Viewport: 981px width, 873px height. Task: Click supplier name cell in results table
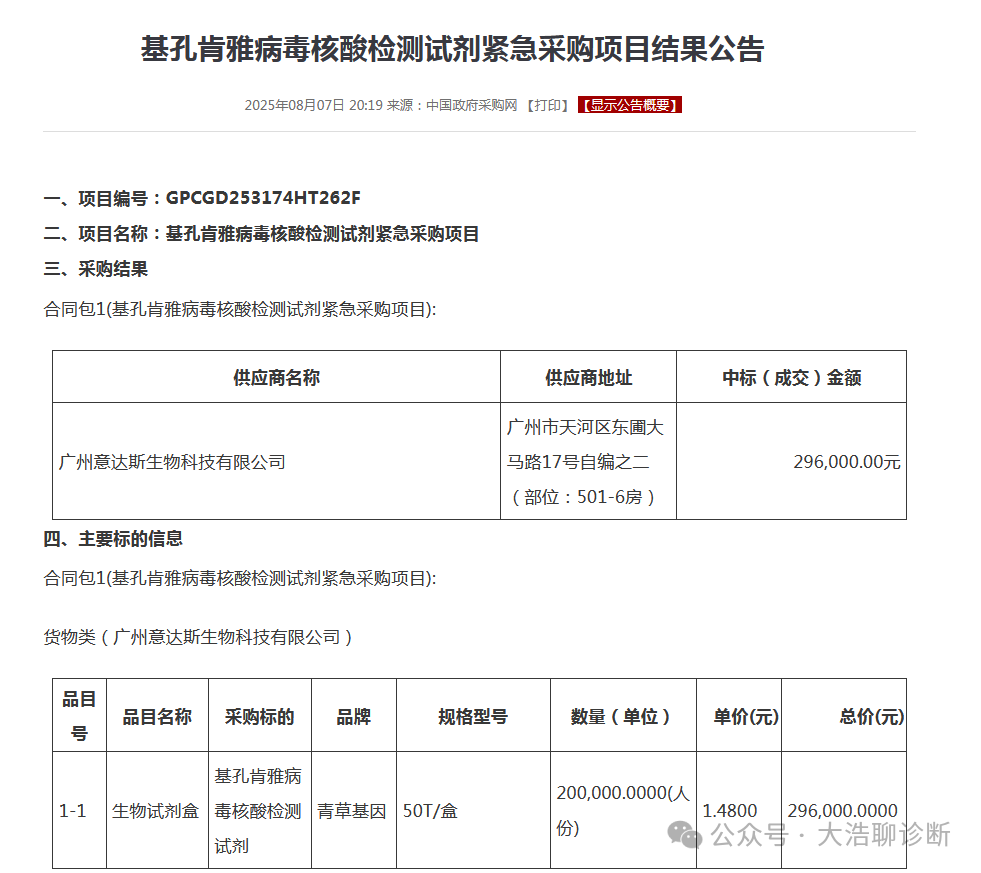tap(173, 462)
